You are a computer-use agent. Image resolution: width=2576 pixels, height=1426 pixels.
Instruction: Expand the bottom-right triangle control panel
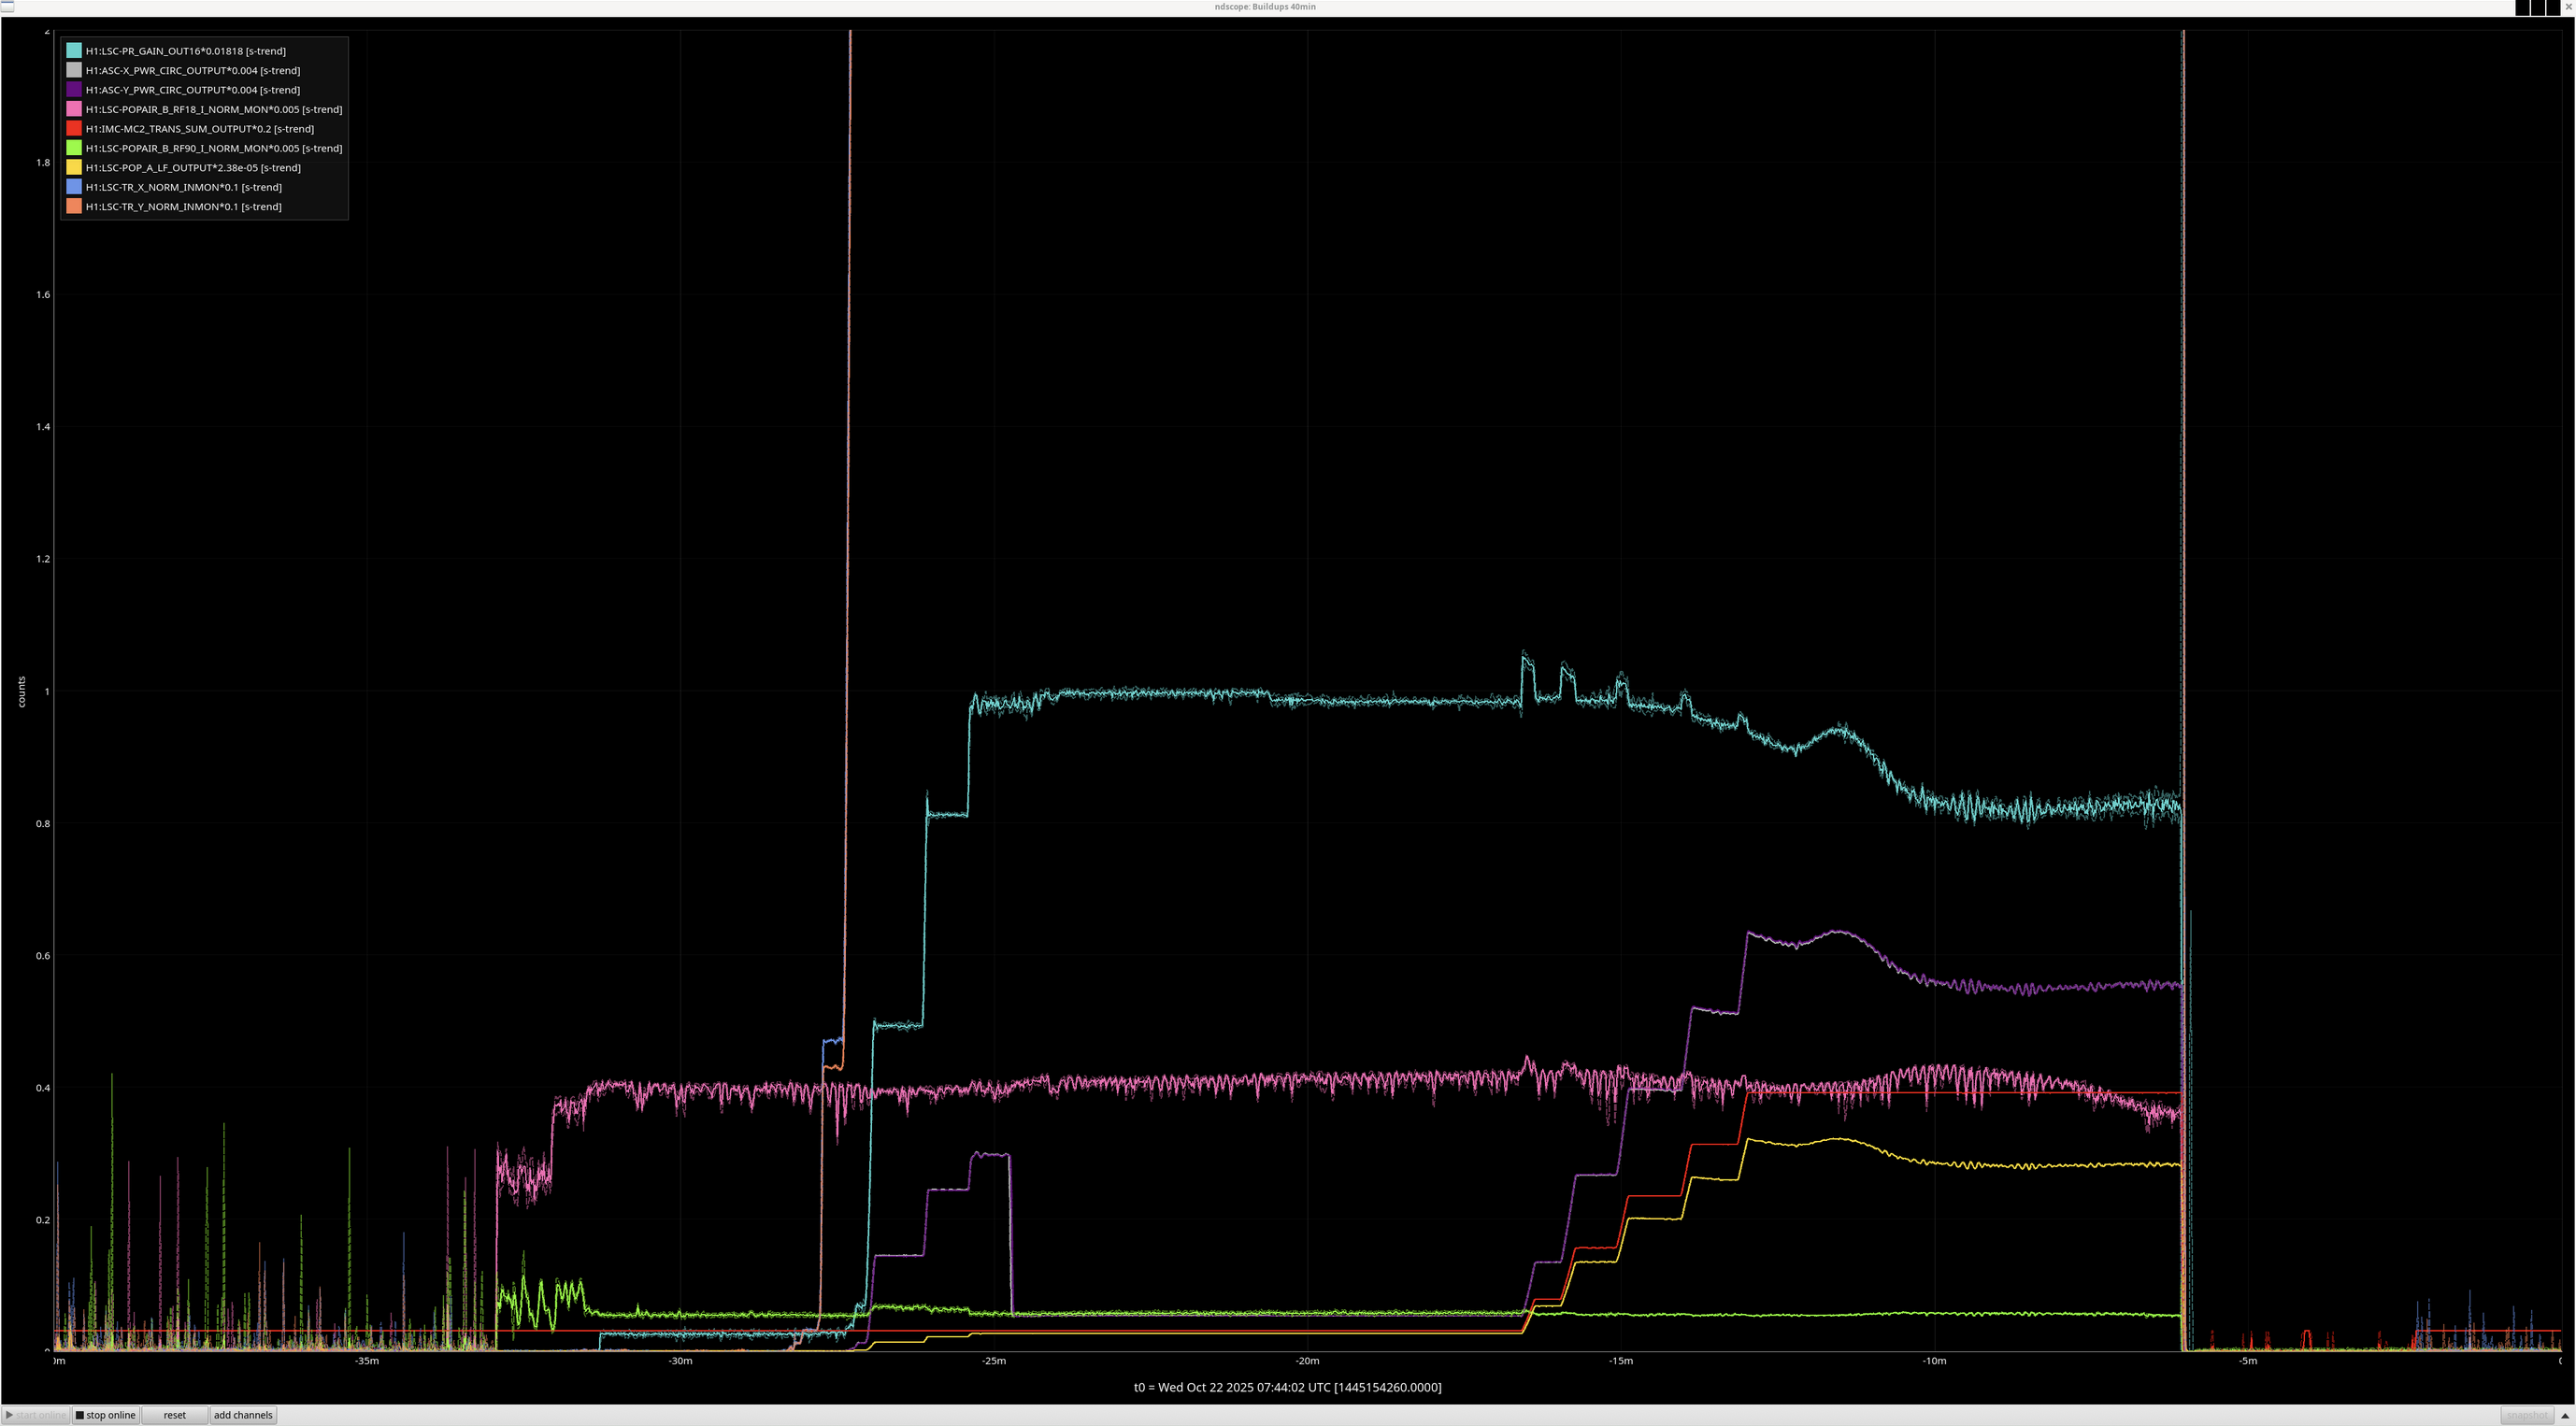click(2565, 1415)
